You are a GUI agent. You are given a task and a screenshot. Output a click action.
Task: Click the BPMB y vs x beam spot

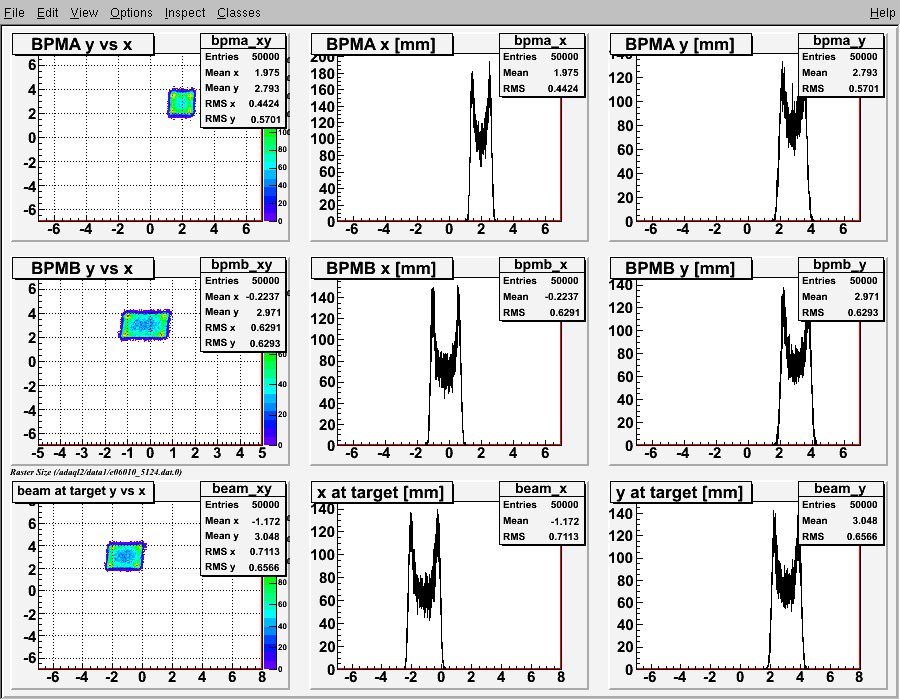(x=145, y=325)
